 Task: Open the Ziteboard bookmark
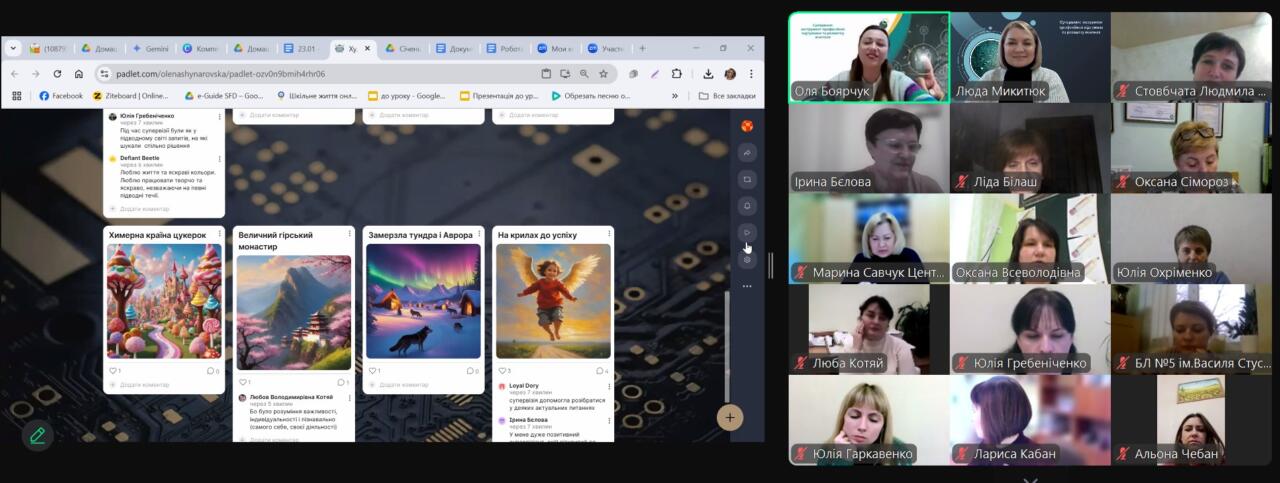[x=131, y=96]
